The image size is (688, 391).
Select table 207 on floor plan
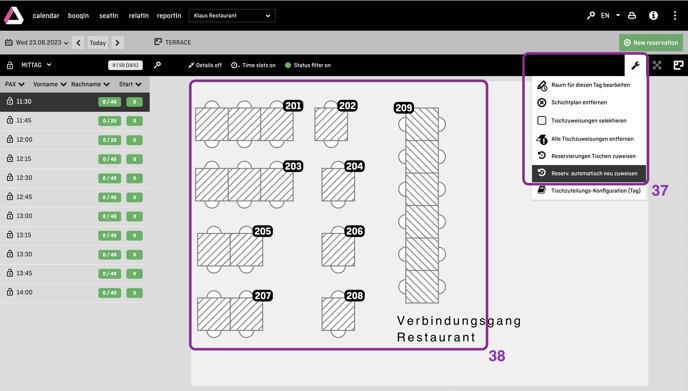point(230,314)
